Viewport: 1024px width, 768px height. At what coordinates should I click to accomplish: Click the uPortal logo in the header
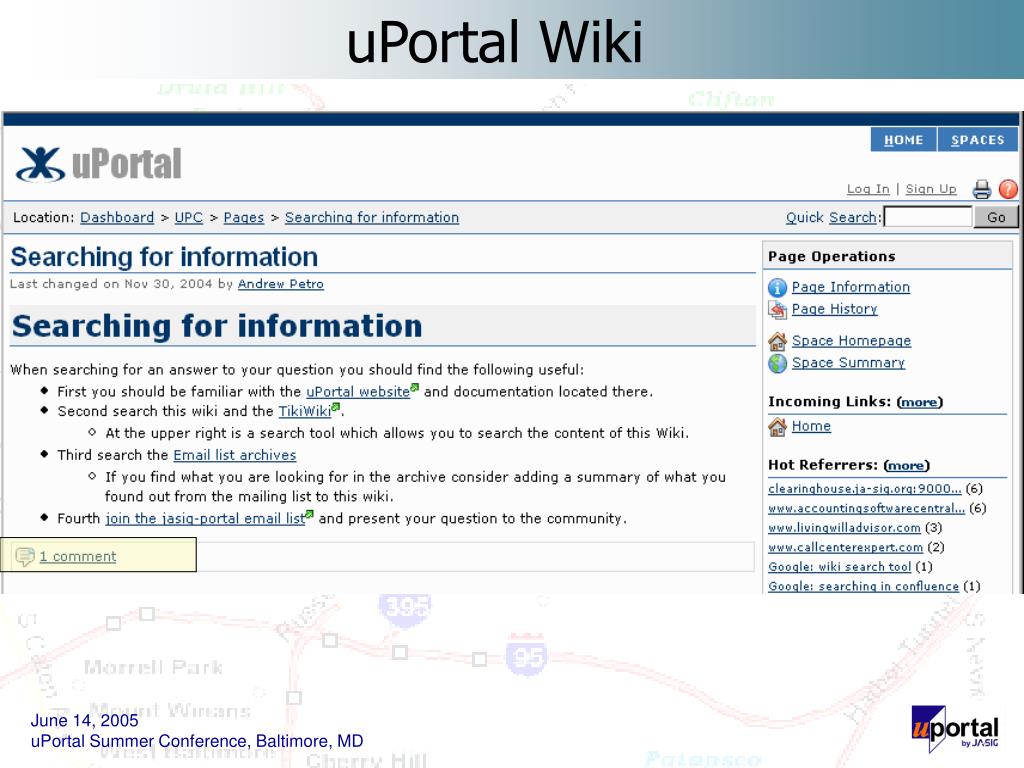pyautogui.click(x=99, y=163)
